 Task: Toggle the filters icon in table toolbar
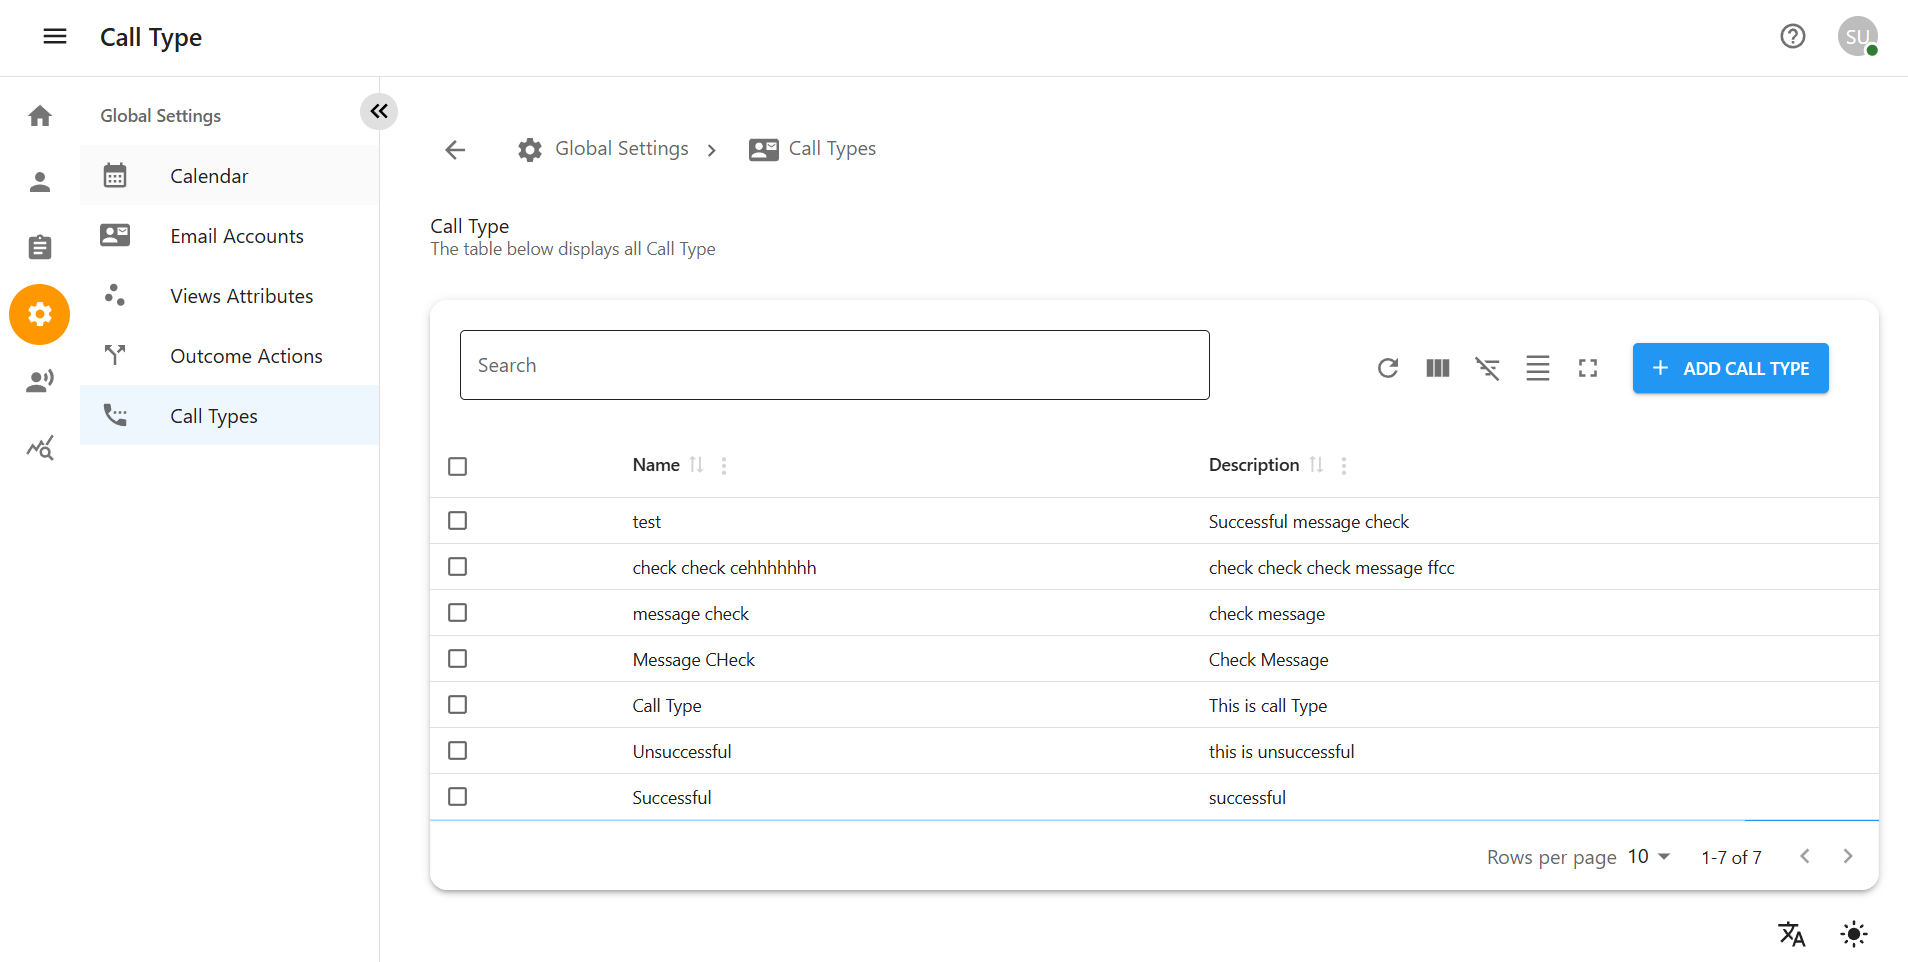click(x=1487, y=368)
